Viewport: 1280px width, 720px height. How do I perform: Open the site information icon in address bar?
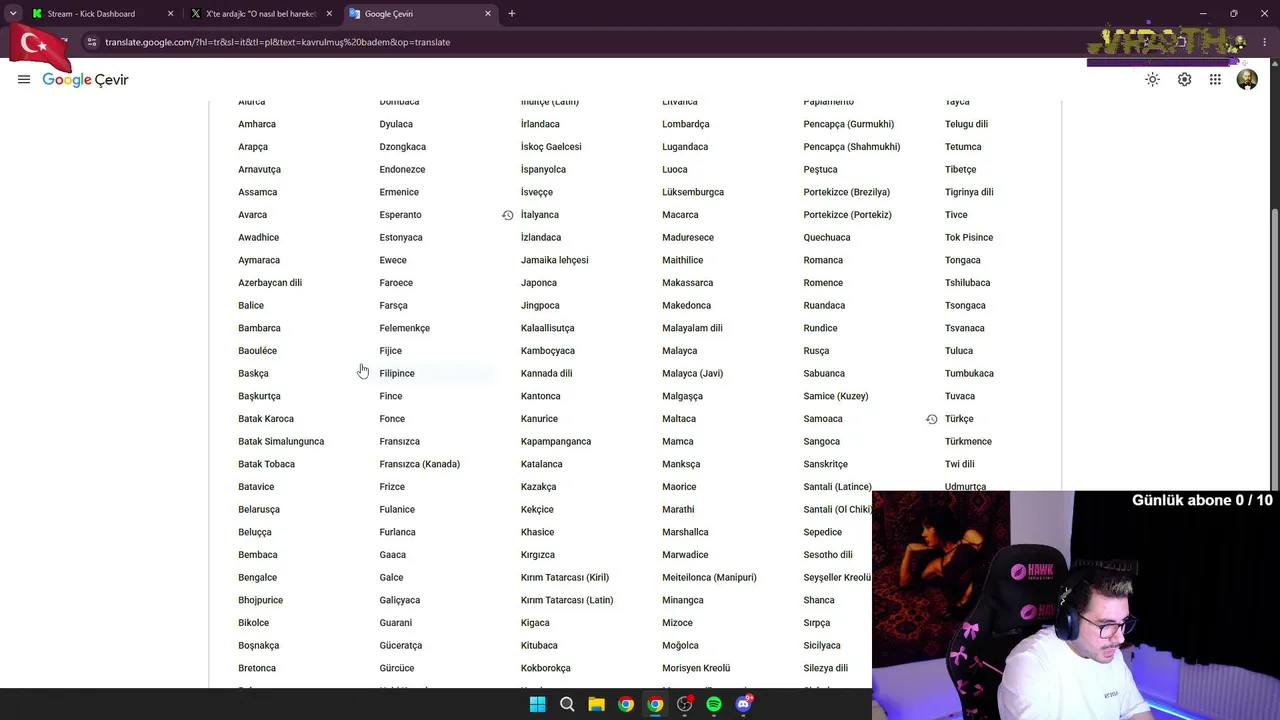tap(91, 42)
